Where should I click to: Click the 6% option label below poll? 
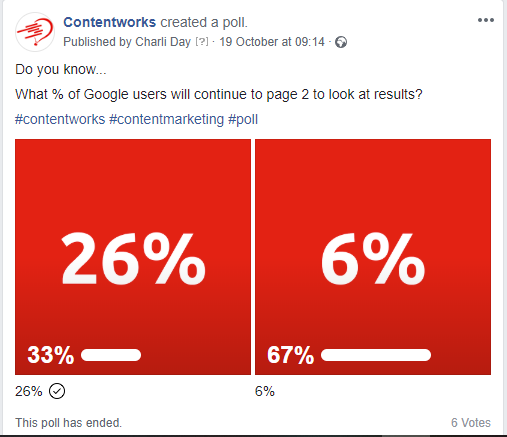coord(265,391)
